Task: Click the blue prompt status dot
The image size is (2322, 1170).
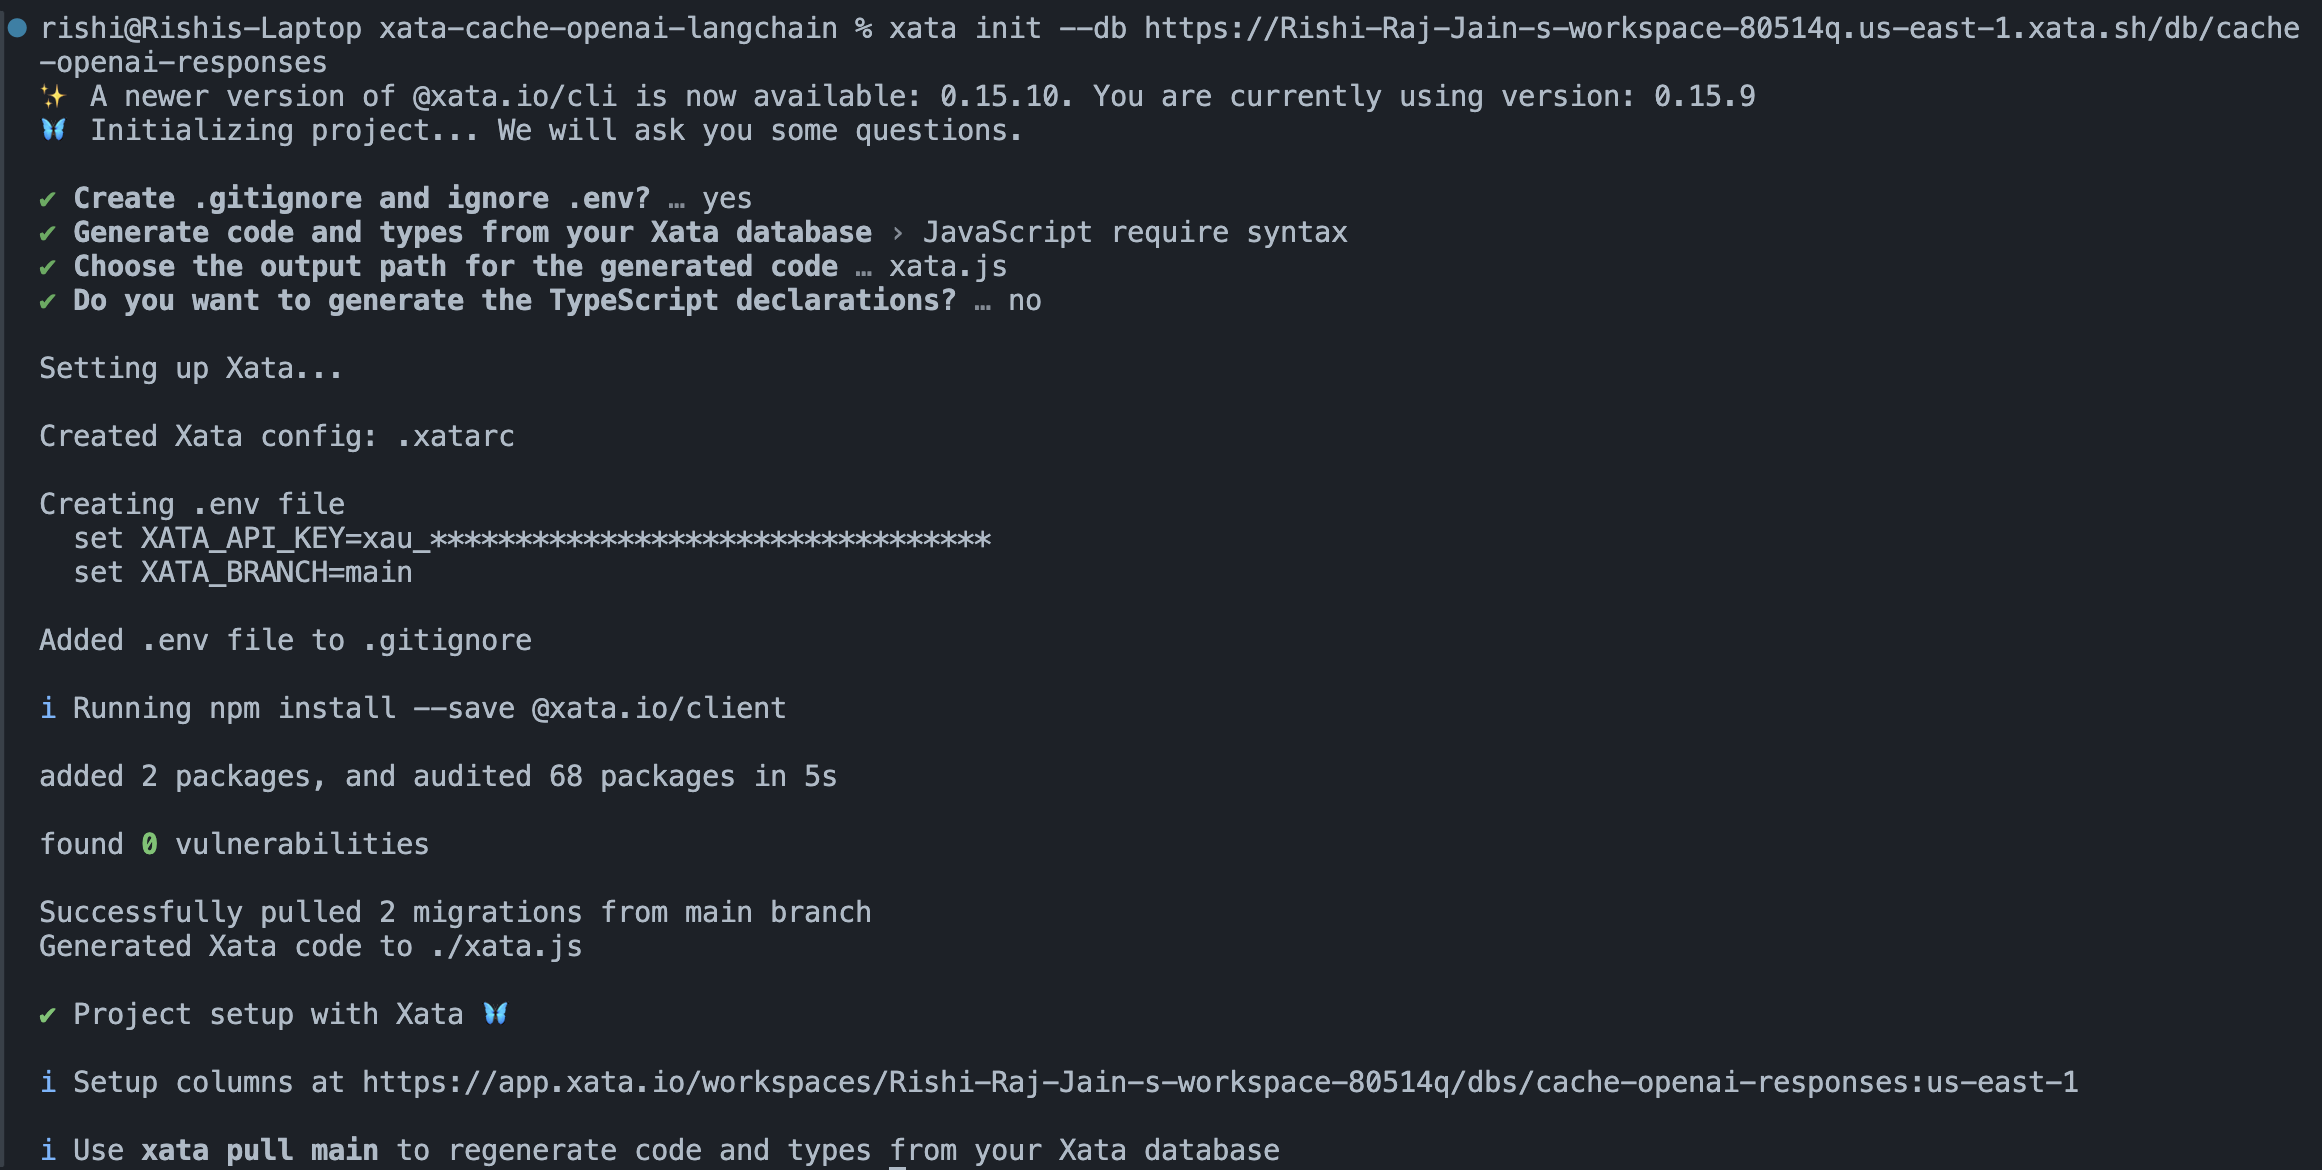Action: tap(17, 28)
